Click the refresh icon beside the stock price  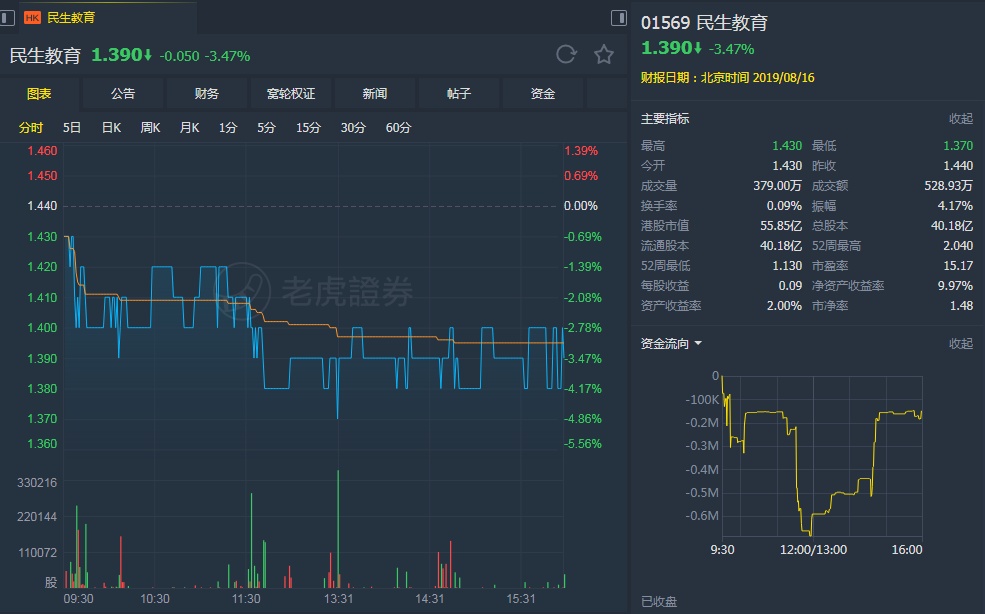pyautogui.click(x=566, y=54)
